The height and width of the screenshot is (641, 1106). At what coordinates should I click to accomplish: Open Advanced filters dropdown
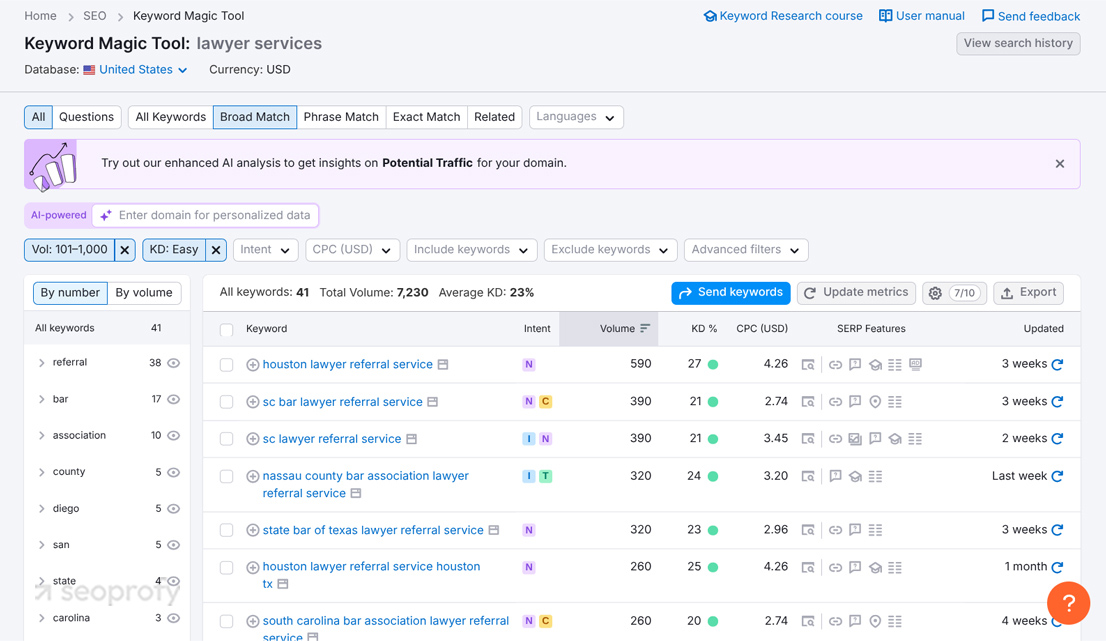coord(746,250)
